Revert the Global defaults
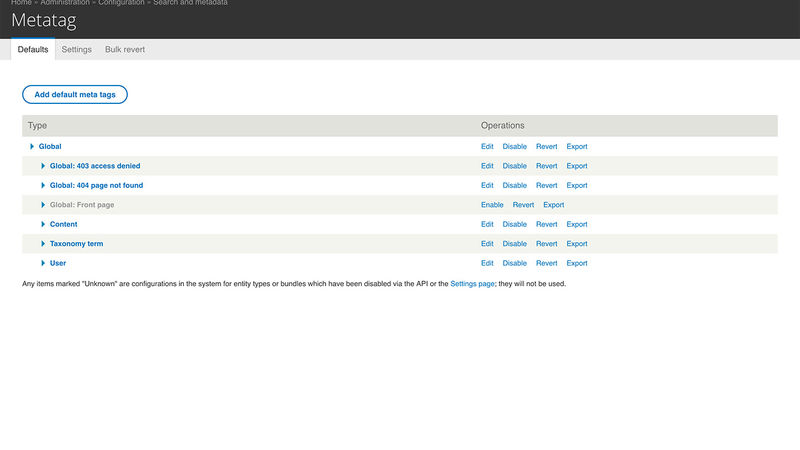800x450 pixels. (x=546, y=146)
